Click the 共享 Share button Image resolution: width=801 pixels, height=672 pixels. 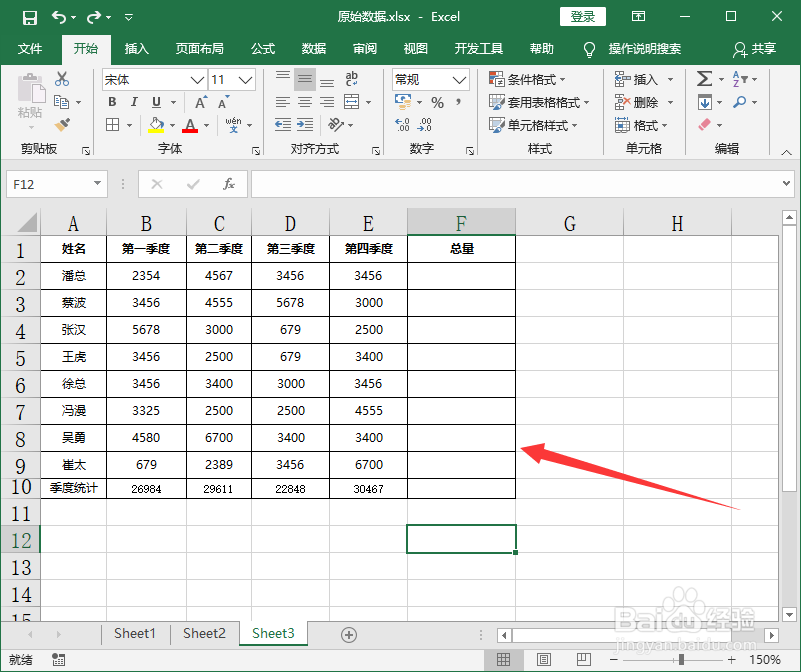(x=755, y=49)
